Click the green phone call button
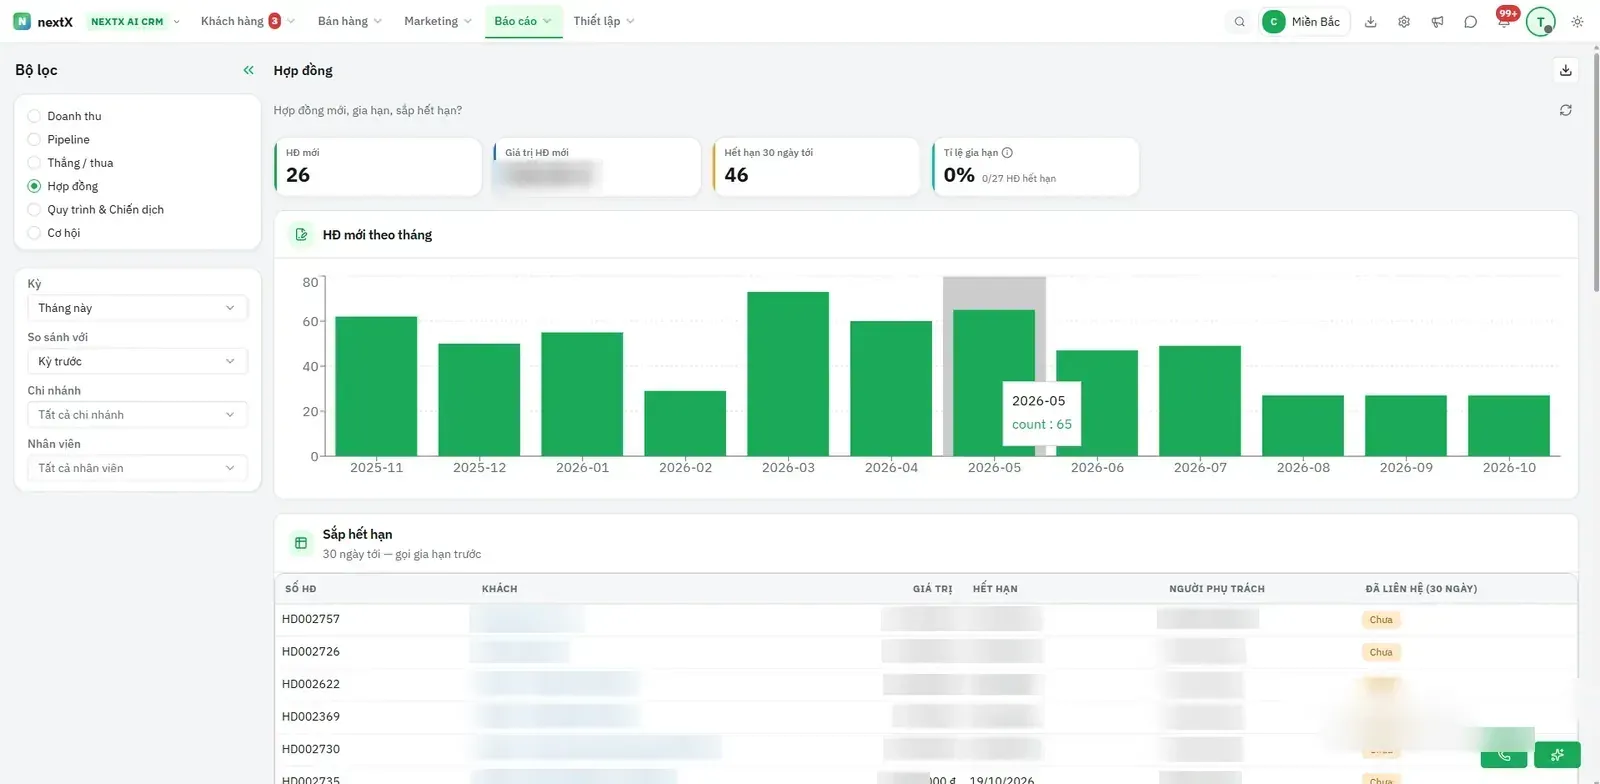 pyautogui.click(x=1504, y=755)
